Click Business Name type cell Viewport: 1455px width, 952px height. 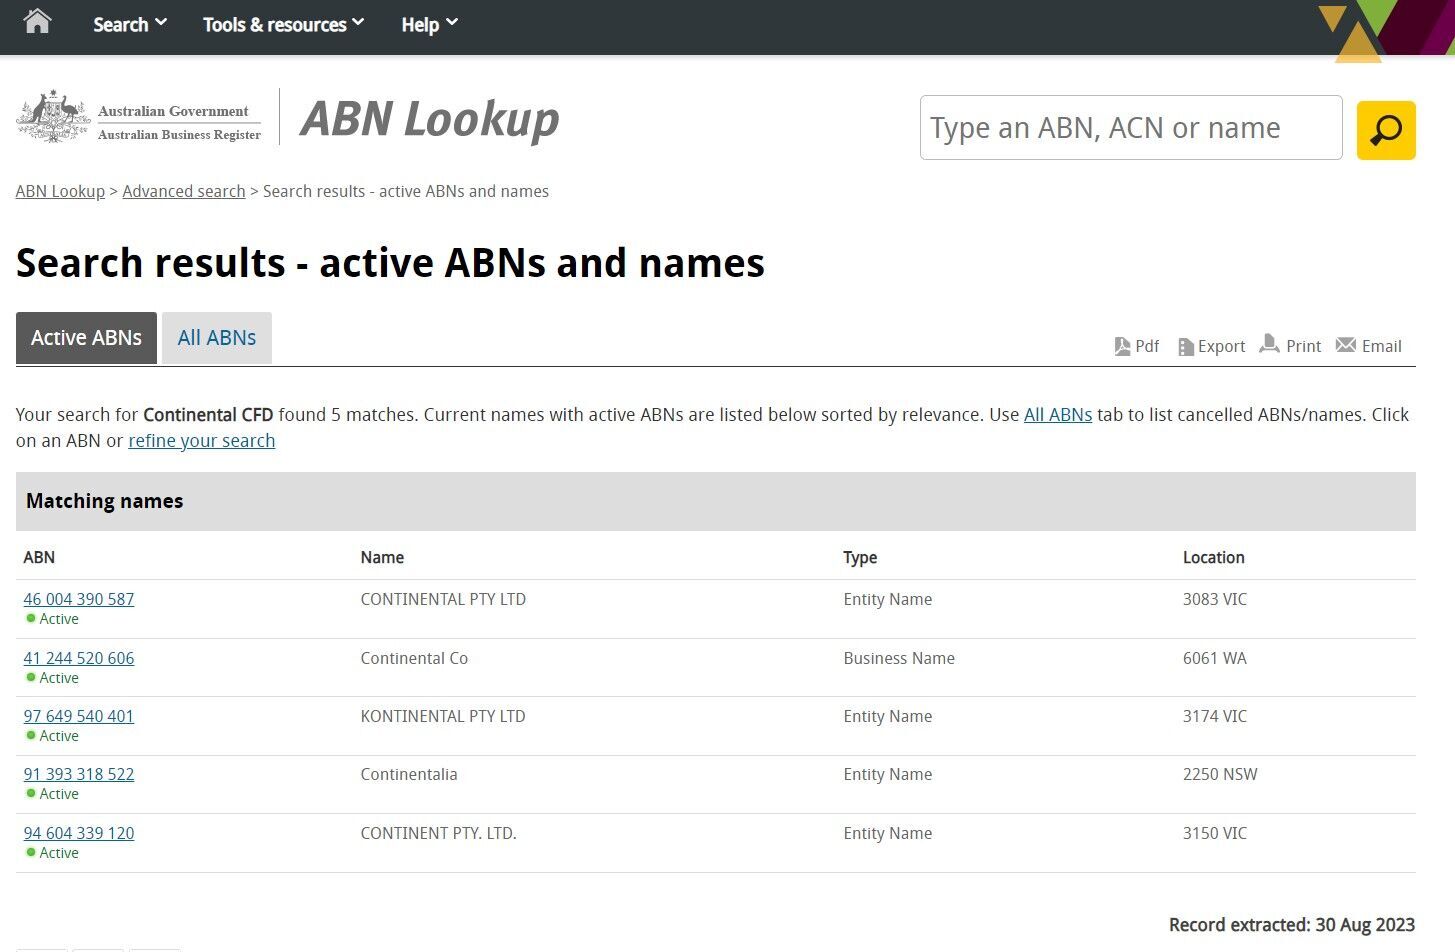pyautogui.click(x=899, y=658)
